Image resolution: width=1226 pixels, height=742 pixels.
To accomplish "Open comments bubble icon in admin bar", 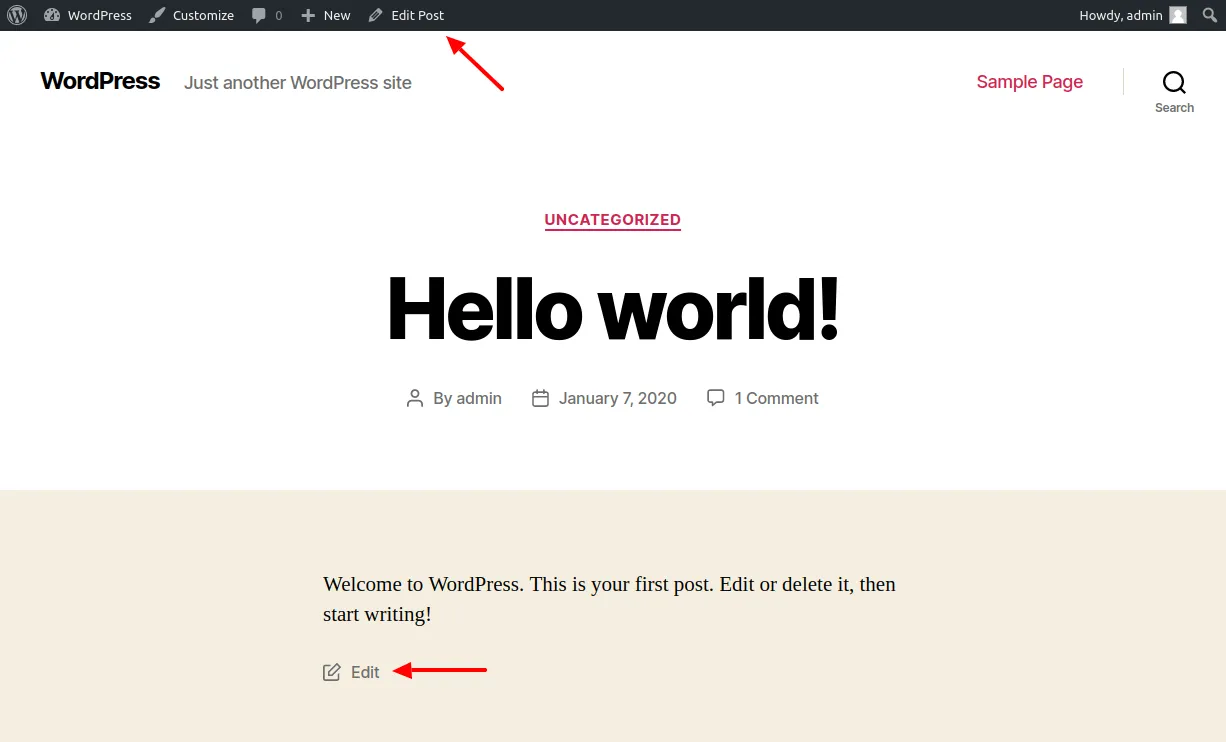I will 259,16.
